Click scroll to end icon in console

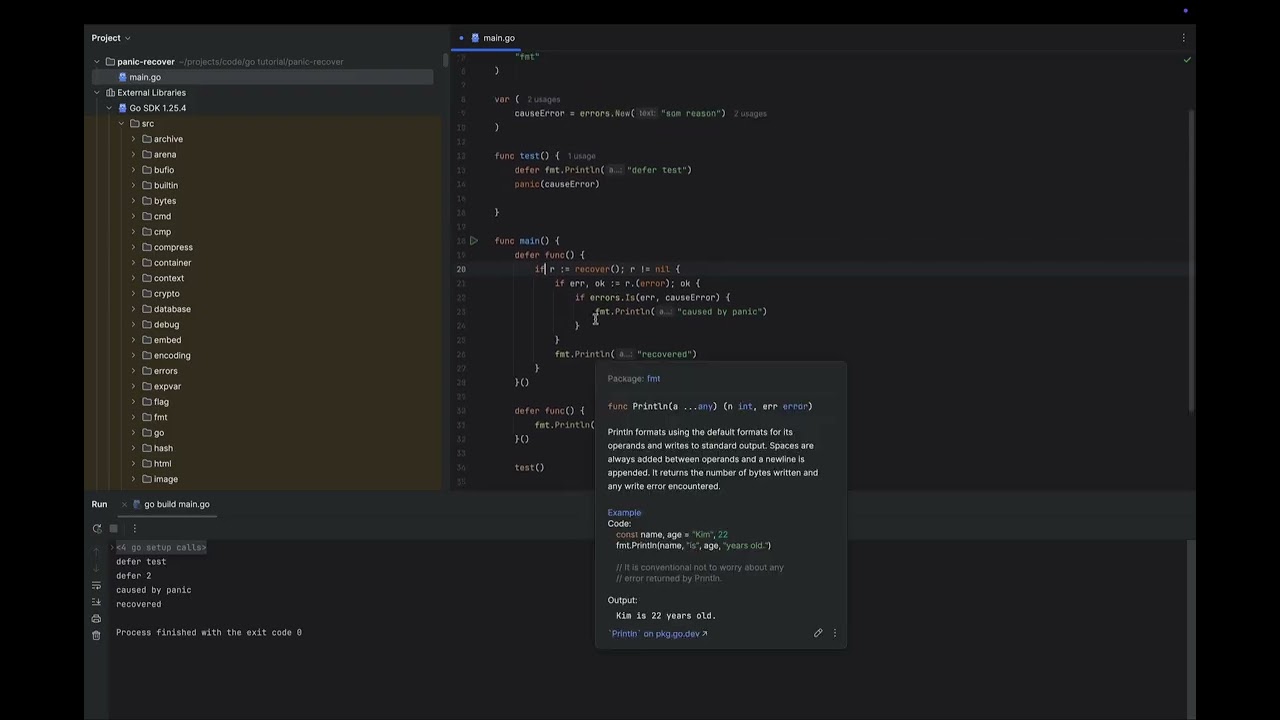click(x=96, y=602)
